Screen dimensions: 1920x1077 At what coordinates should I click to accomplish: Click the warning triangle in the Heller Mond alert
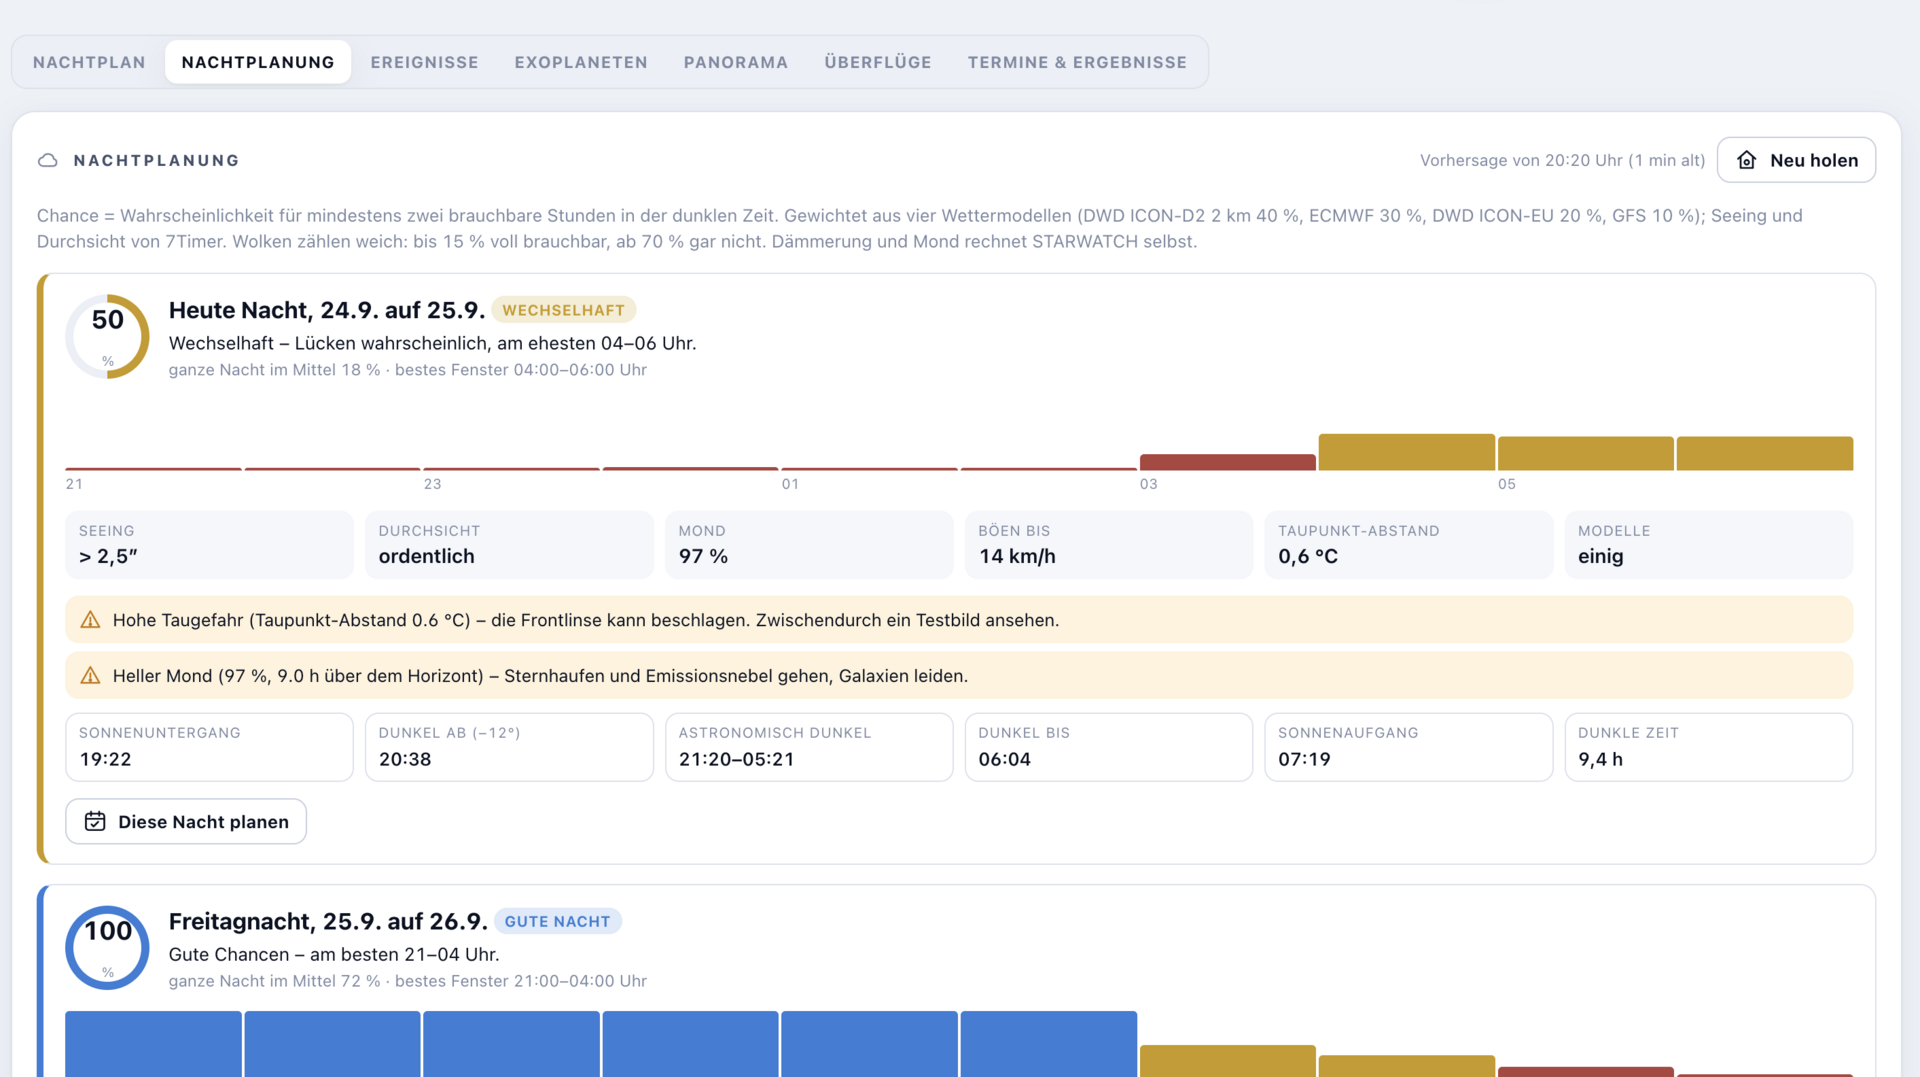coord(90,676)
